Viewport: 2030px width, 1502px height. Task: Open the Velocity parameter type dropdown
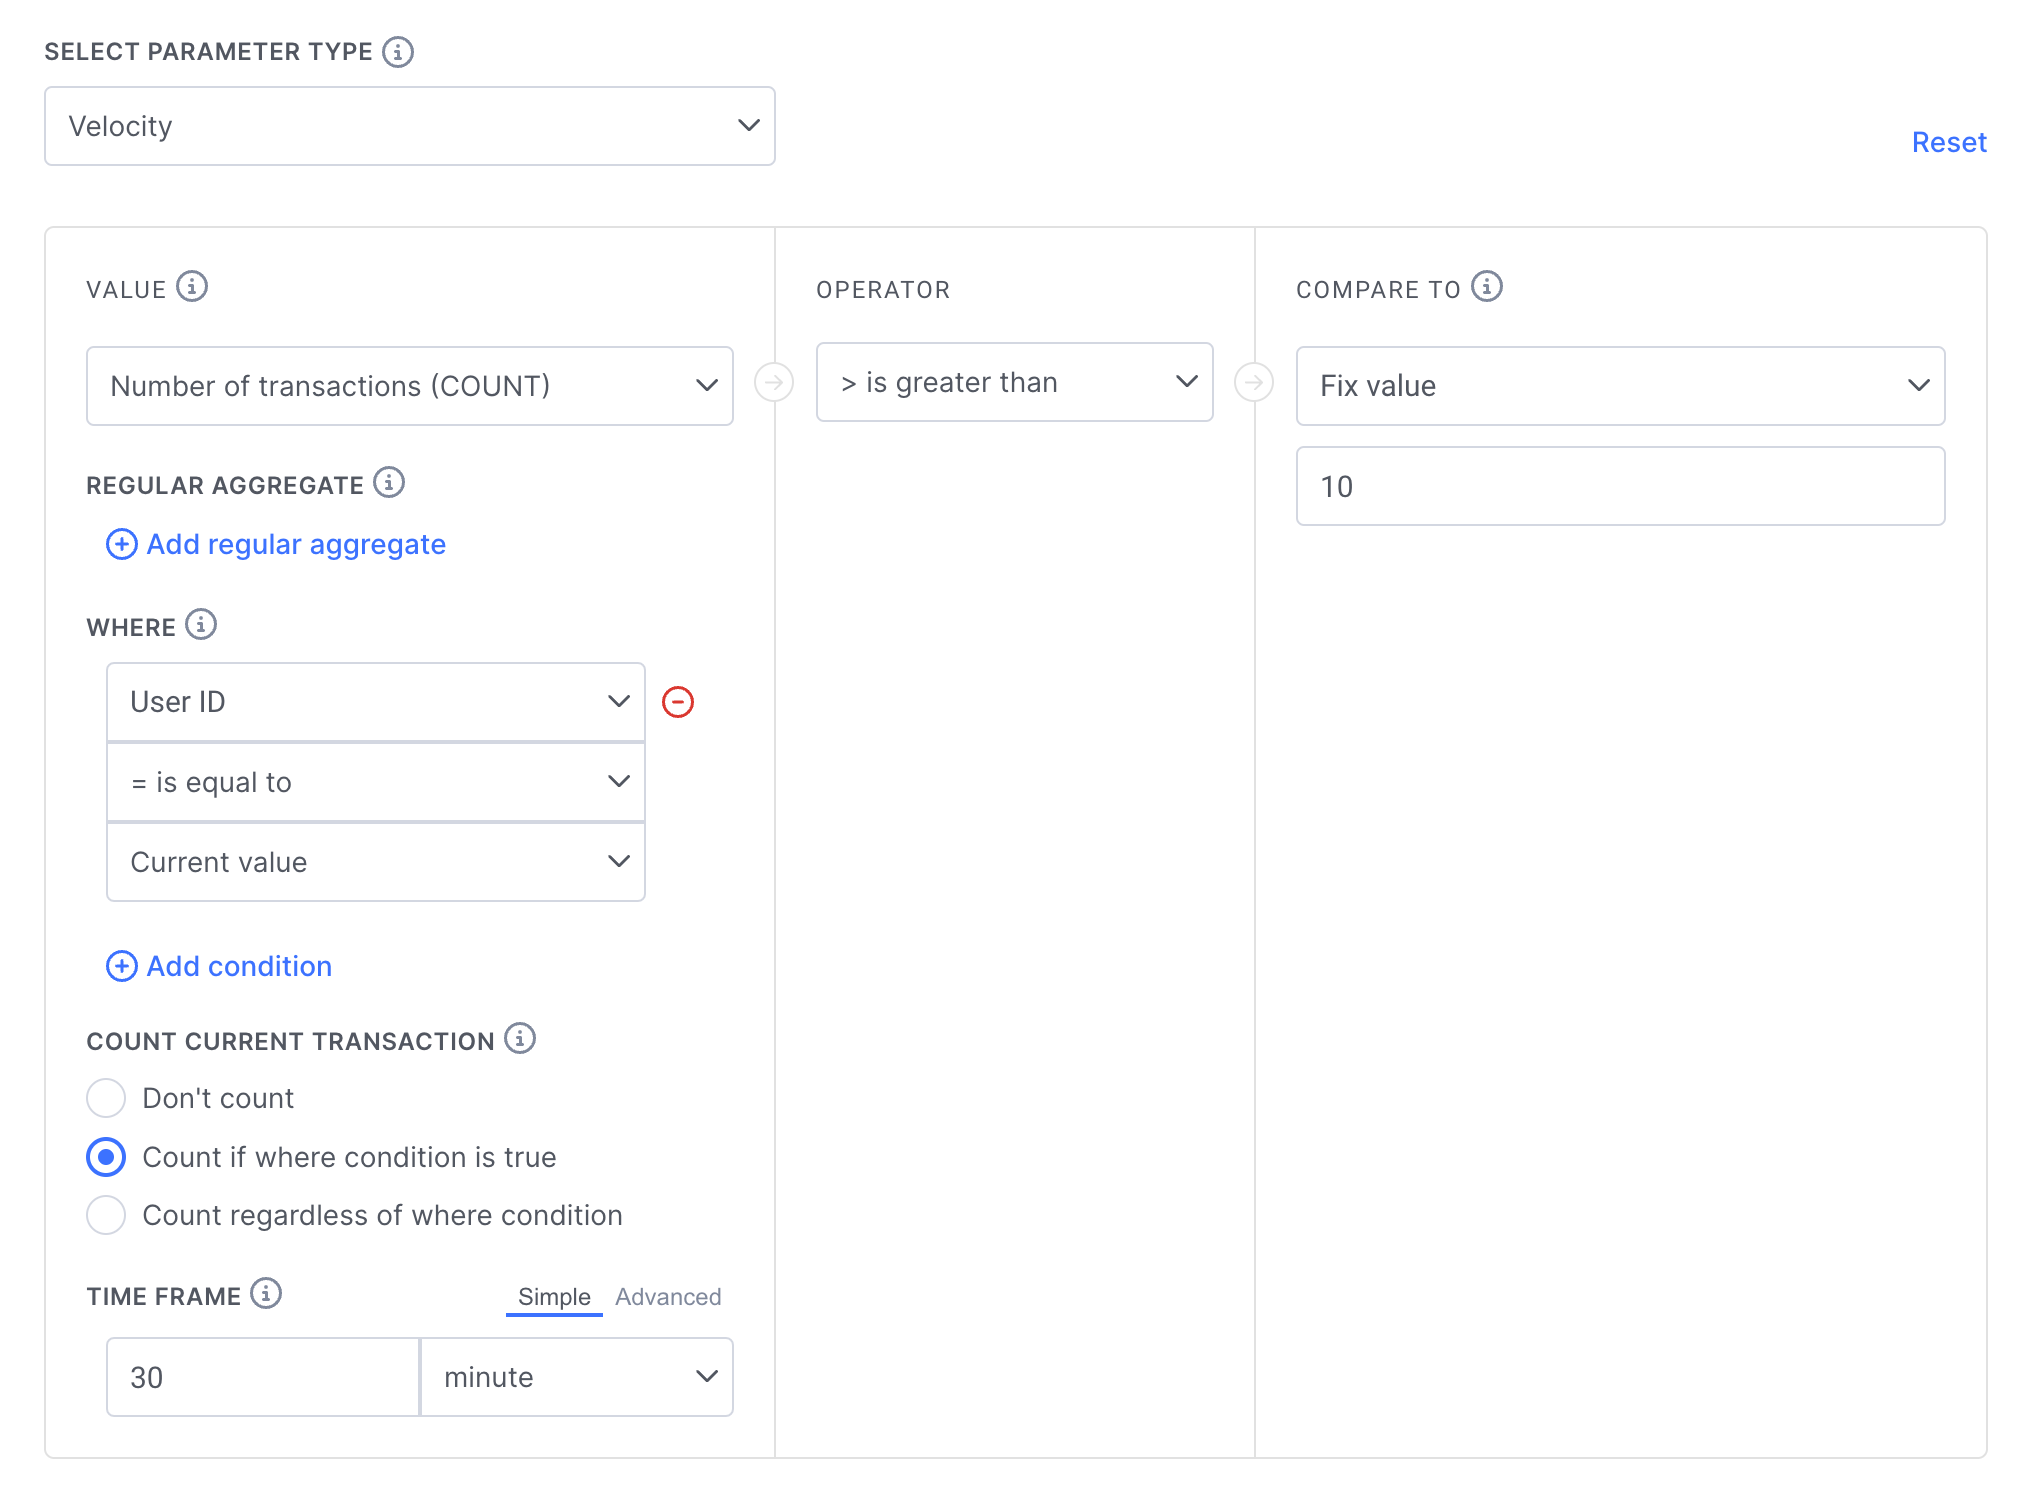[410, 126]
